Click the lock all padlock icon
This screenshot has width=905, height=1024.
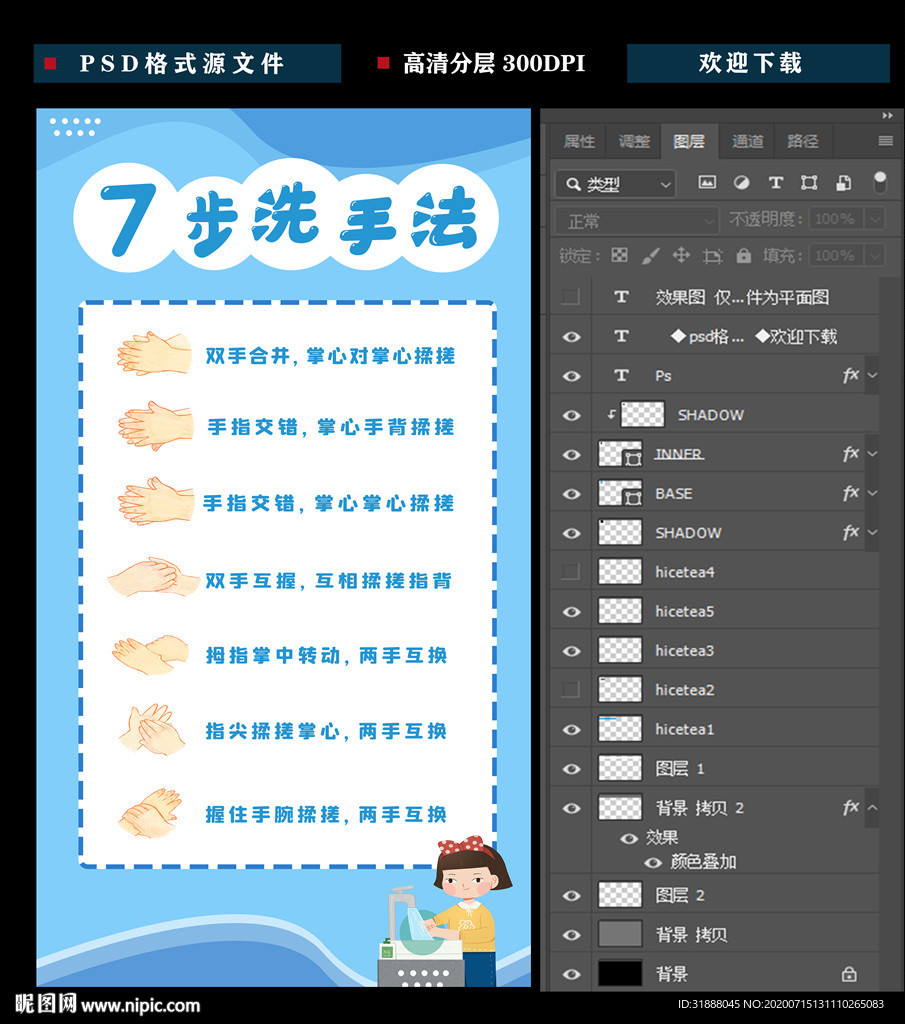point(743,255)
